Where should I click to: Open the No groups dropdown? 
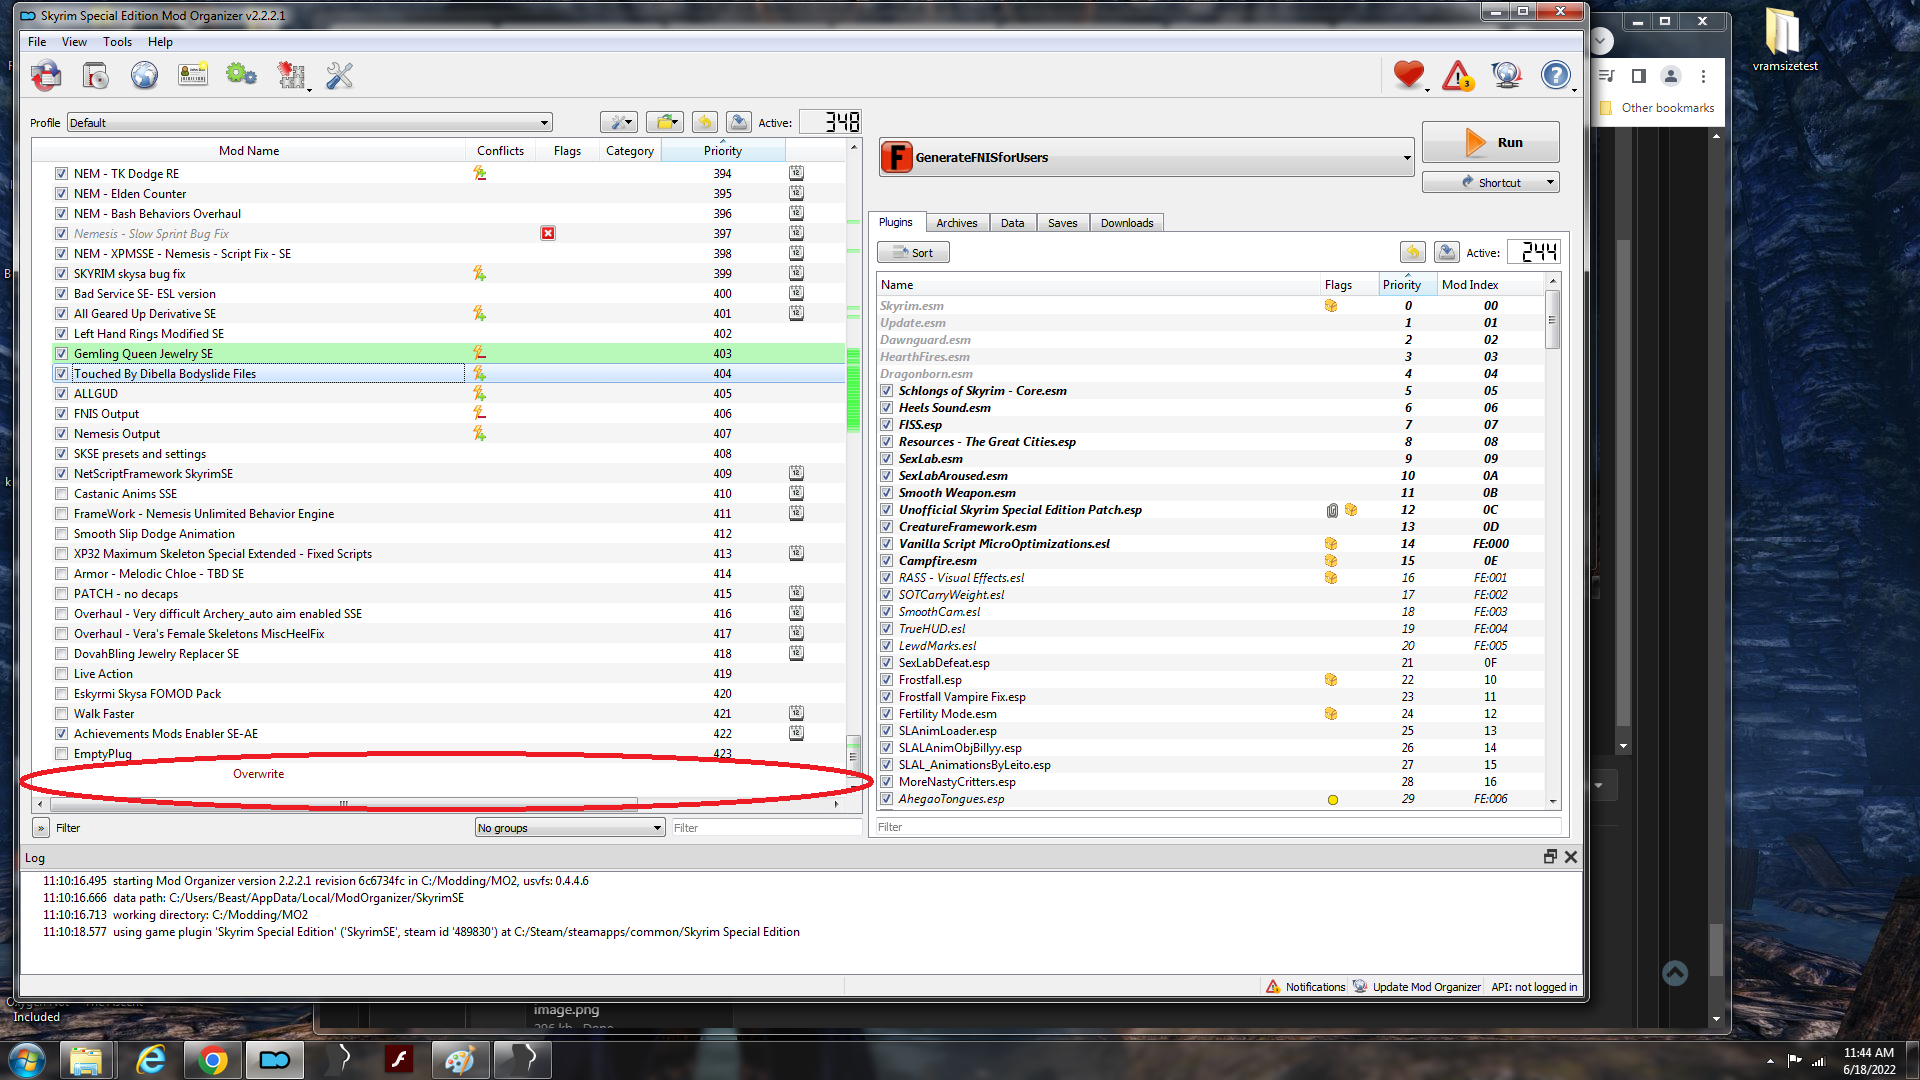(570, 828)
